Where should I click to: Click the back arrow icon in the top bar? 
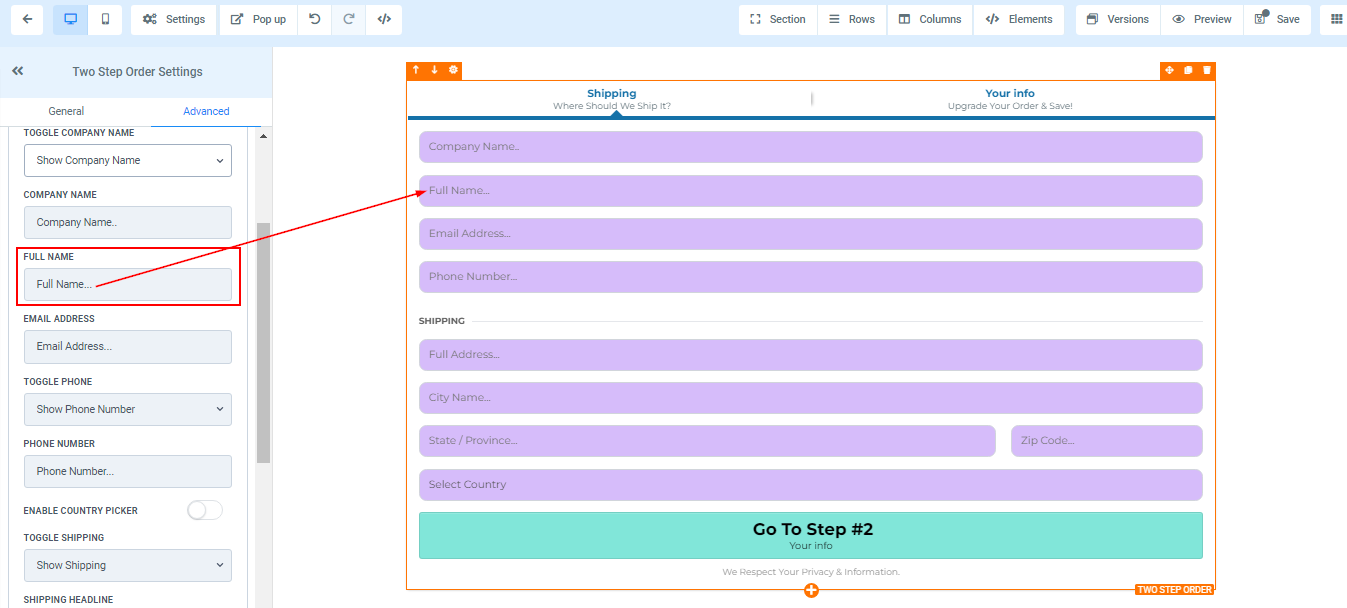(x=27, y=19)
